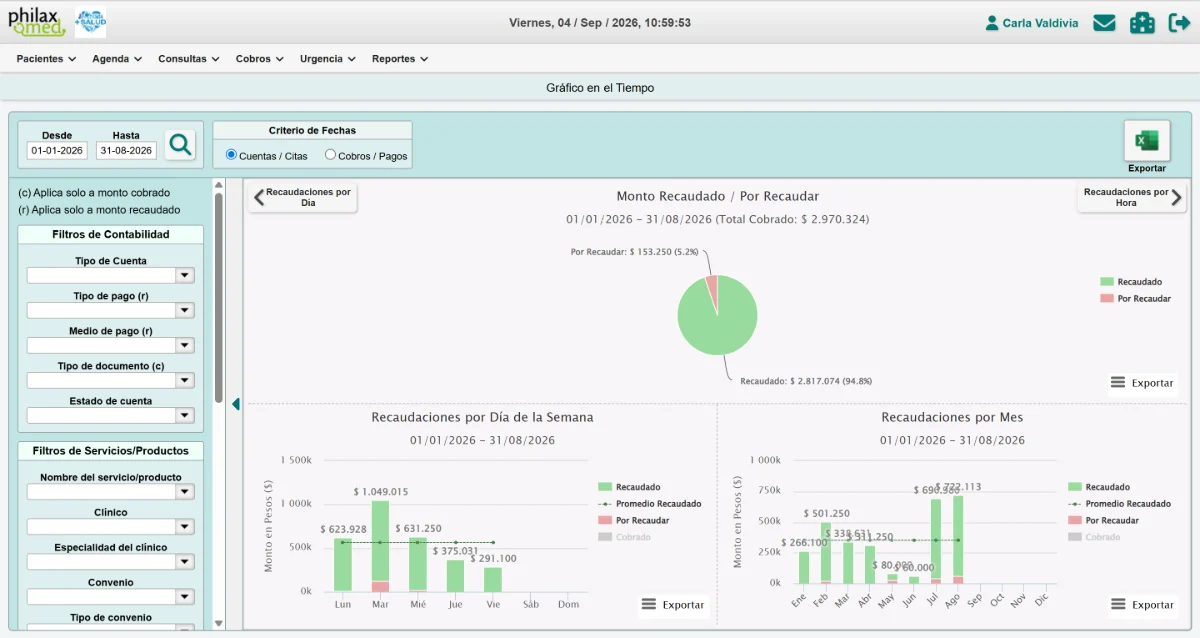
Task: Open the monthly chart Exportar menu
Action: click(x=1143, y=604)
